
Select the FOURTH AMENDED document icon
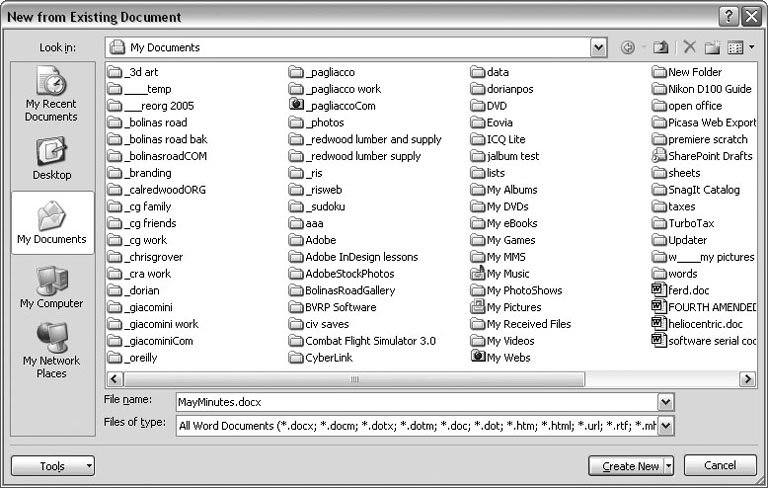[x=659, y=307]
